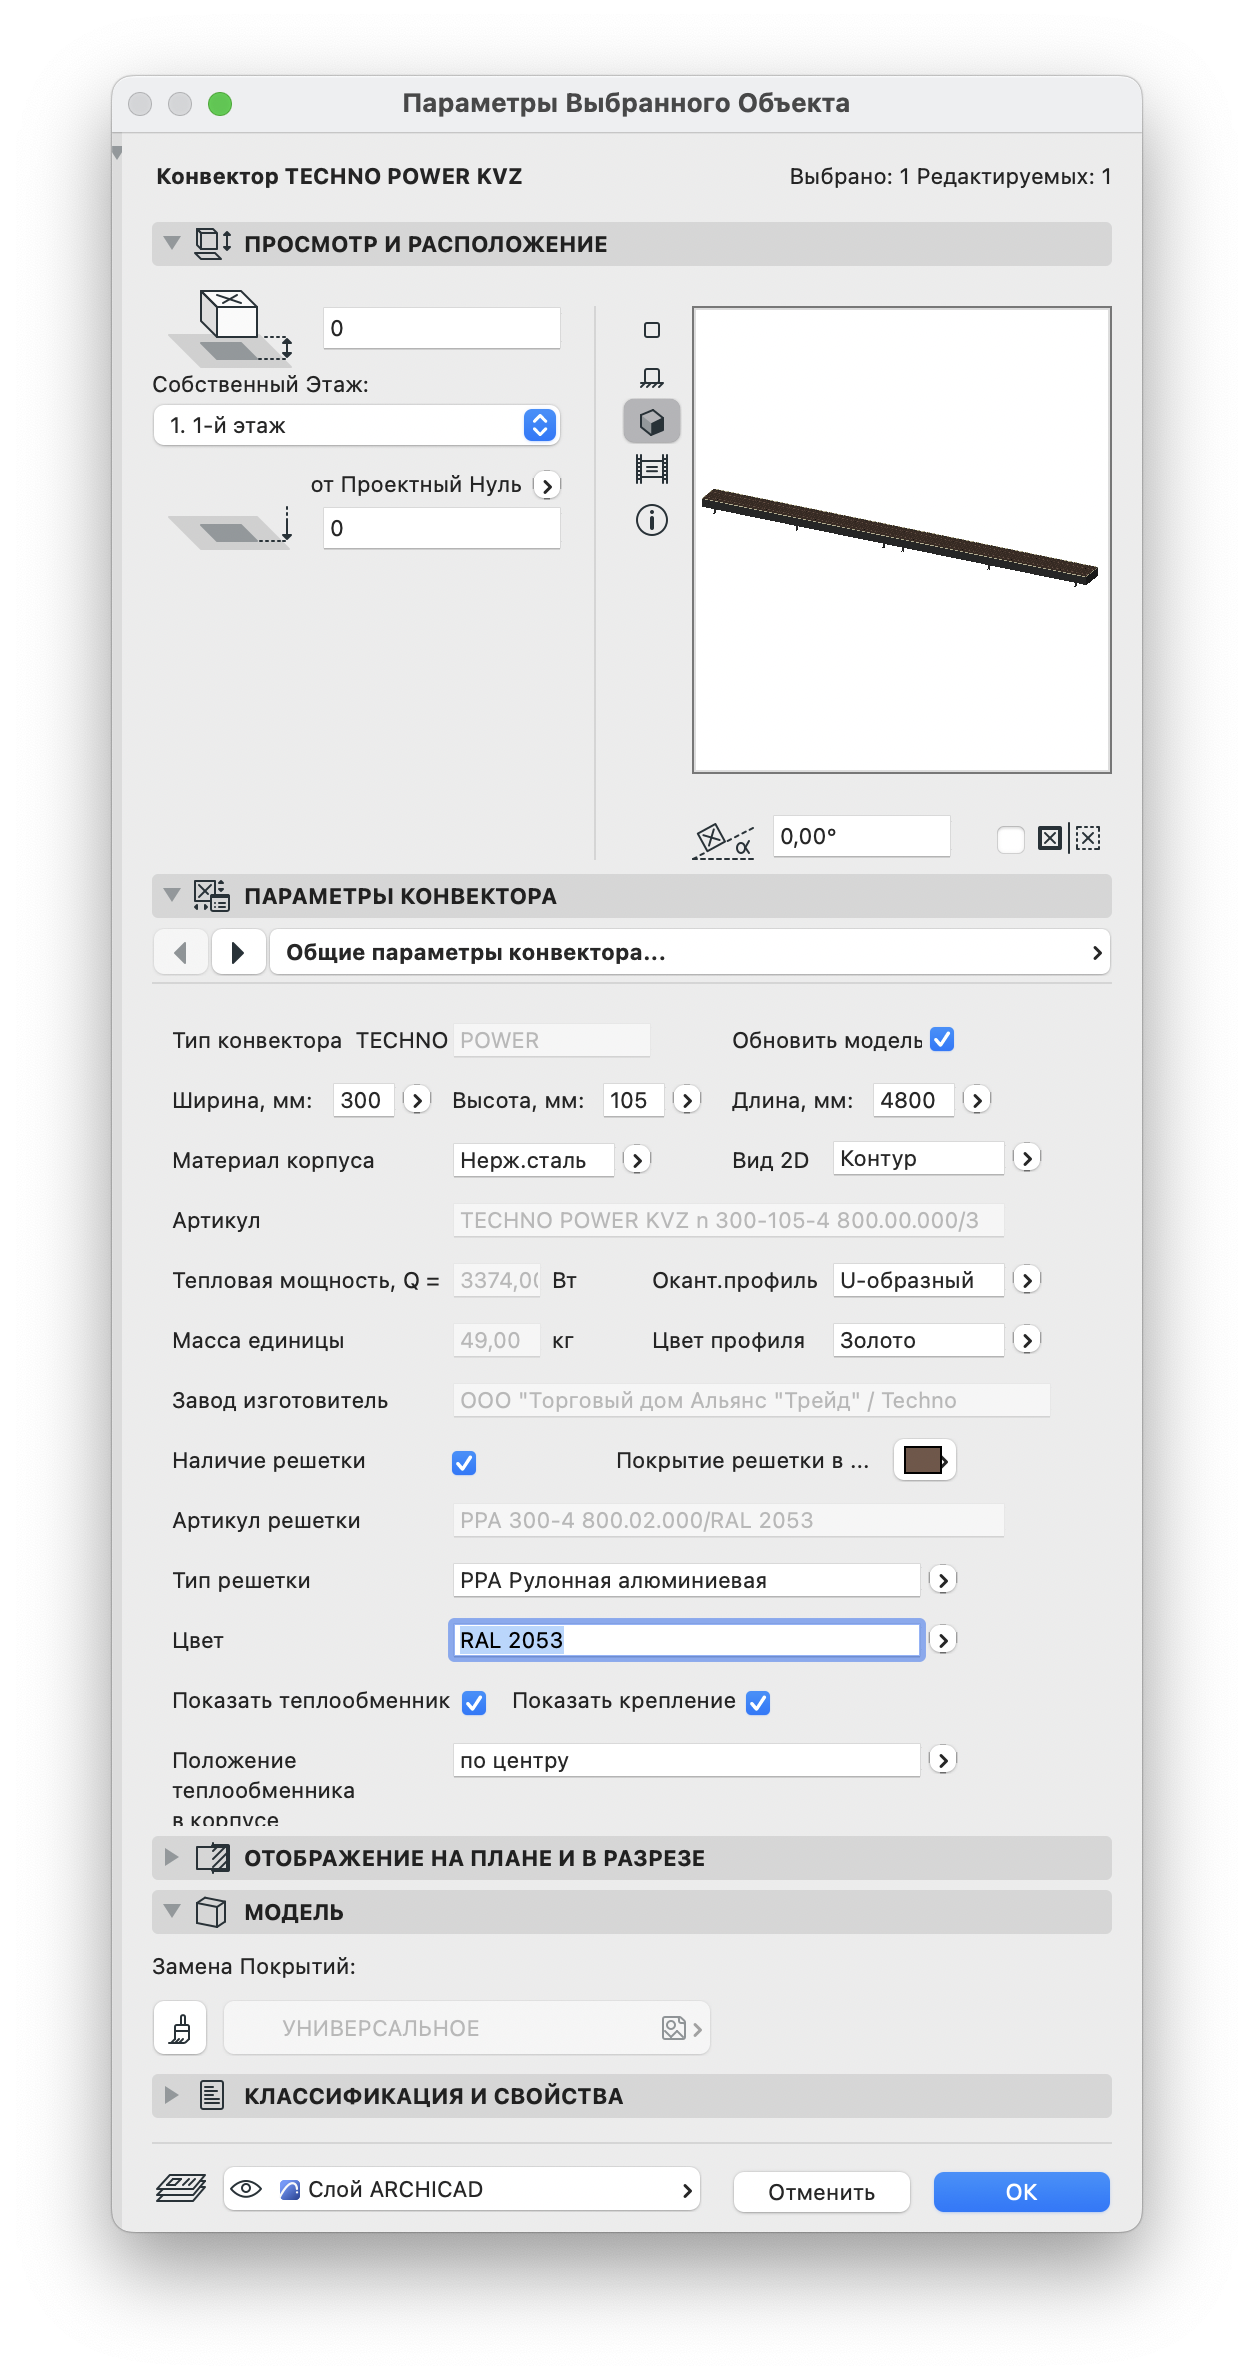Click the rotation angle 0,00° field
Screen dimensions: 1254x2380
861,836
